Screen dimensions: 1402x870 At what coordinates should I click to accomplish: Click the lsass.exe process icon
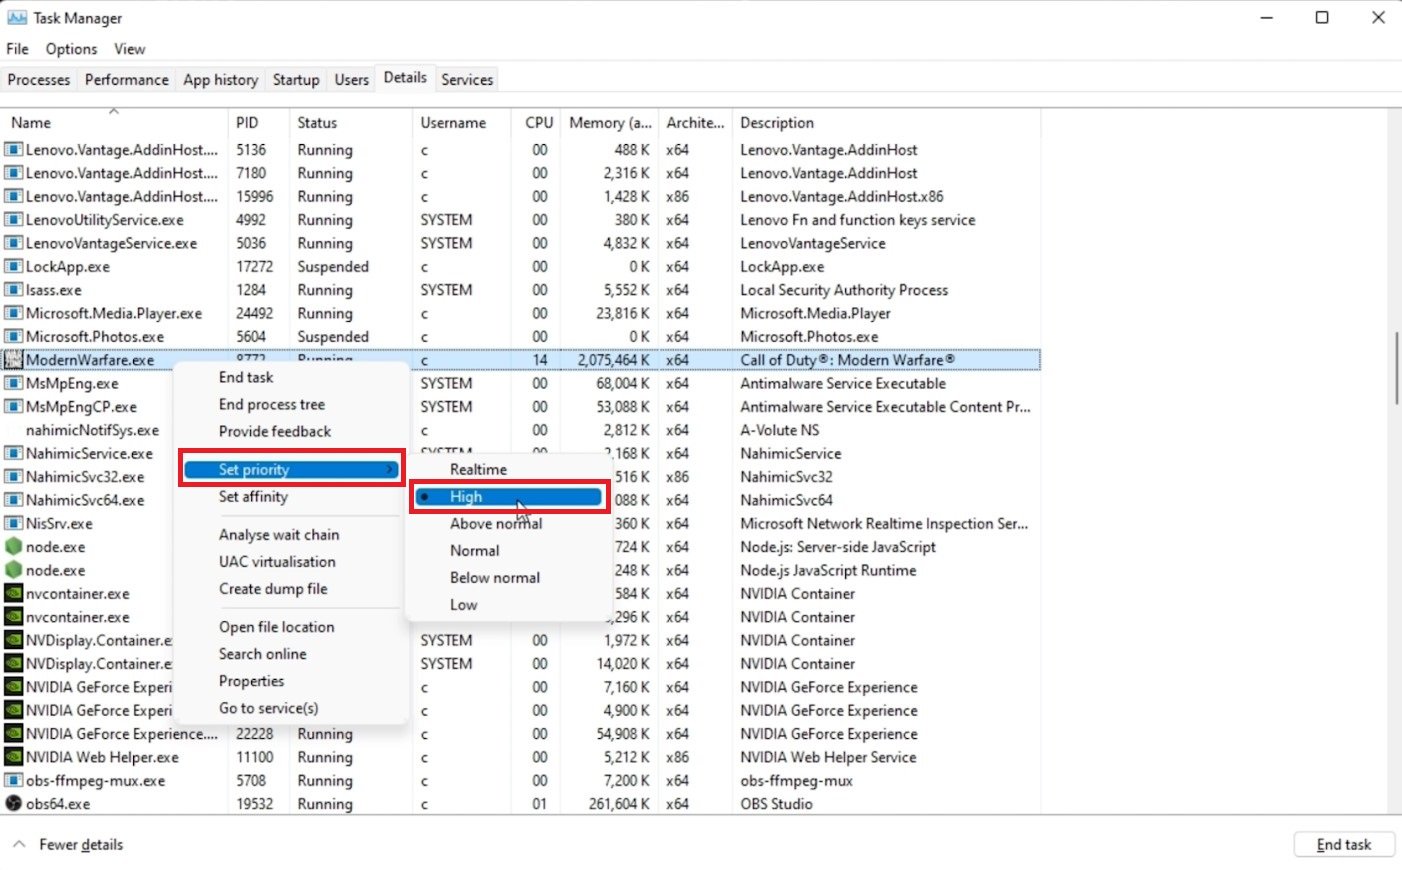(x=13, y=290)
